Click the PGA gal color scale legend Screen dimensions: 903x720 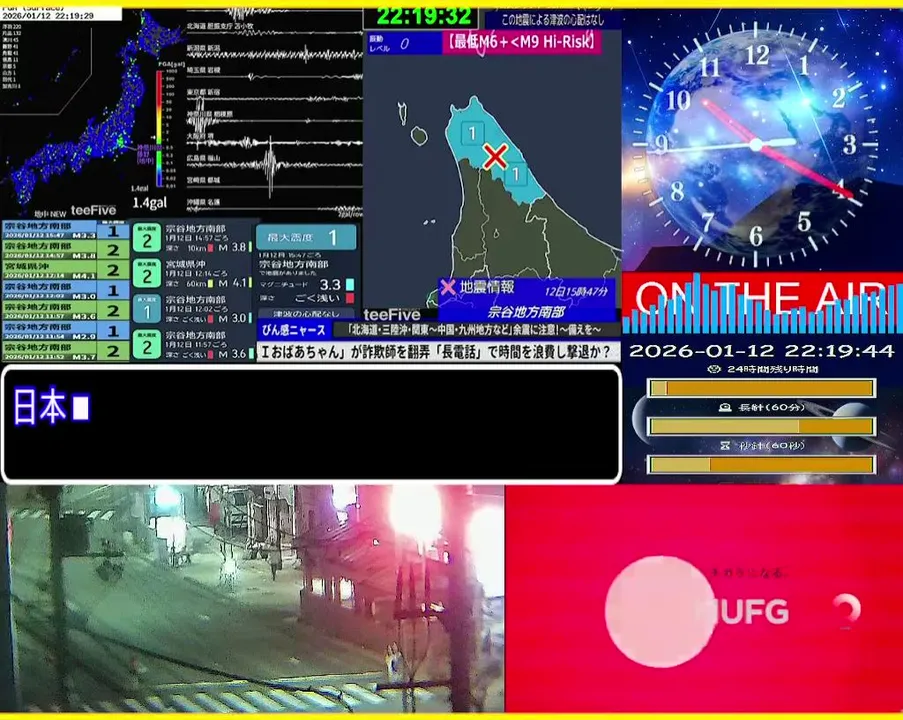(159, 128)
